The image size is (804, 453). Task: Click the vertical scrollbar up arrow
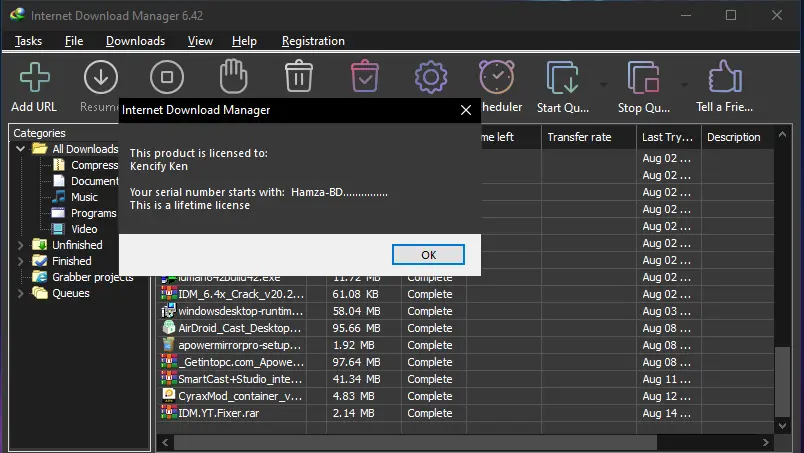782,134
